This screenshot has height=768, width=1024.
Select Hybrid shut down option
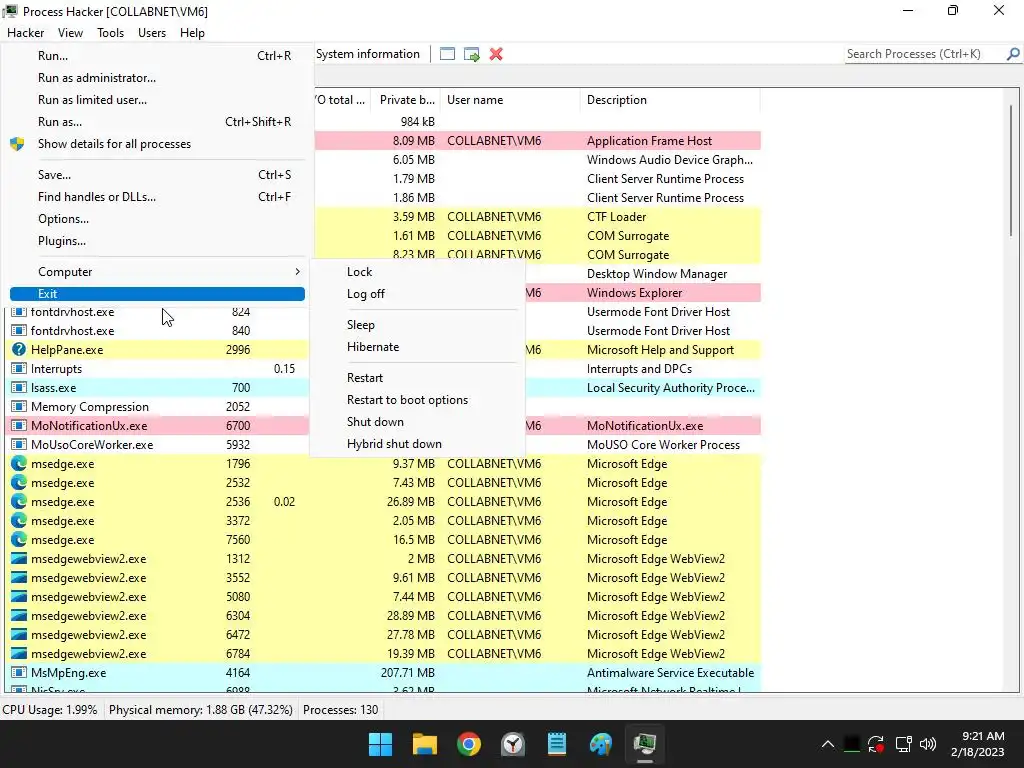coord(417,444)
